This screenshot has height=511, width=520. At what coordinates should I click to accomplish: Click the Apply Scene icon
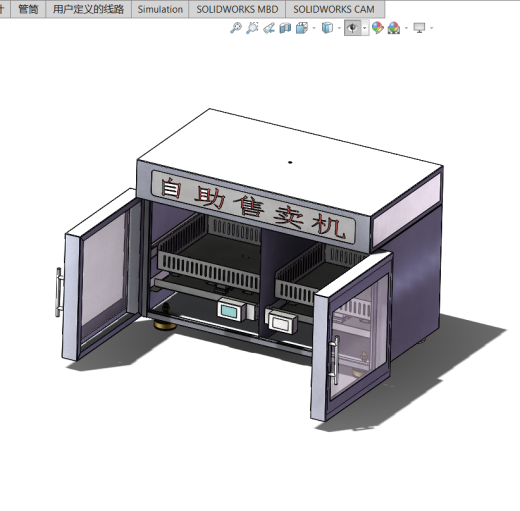click(394, 28)
